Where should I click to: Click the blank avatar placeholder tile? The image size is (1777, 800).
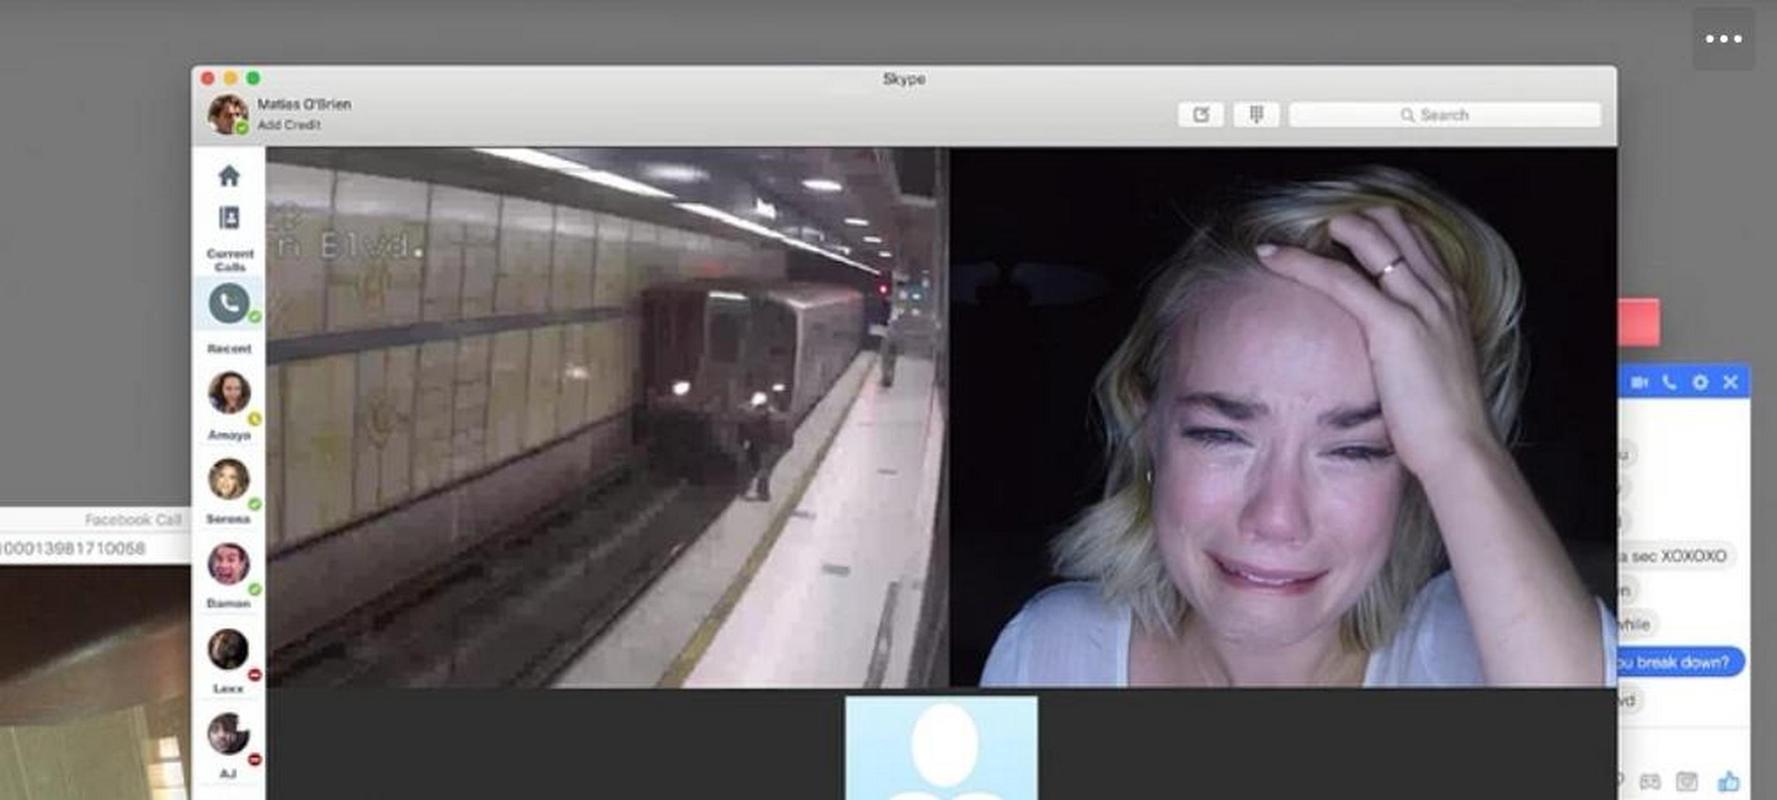[941, 748]
